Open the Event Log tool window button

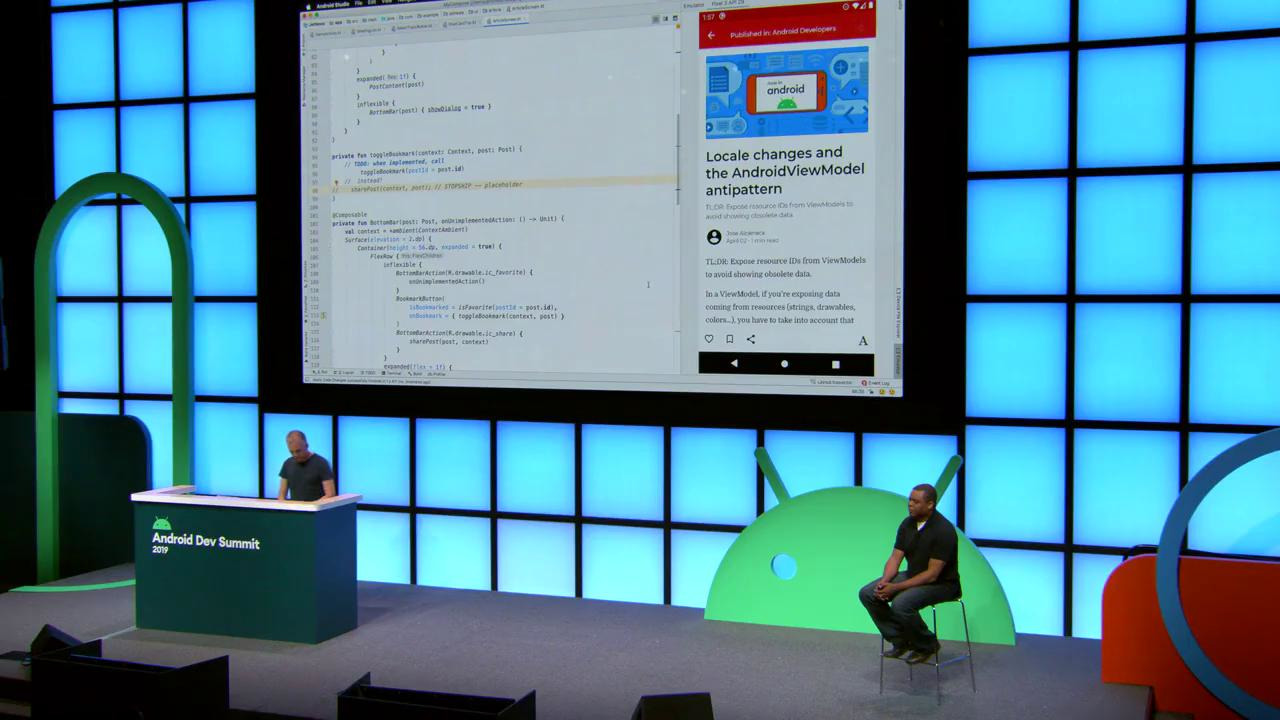(875, 383)
